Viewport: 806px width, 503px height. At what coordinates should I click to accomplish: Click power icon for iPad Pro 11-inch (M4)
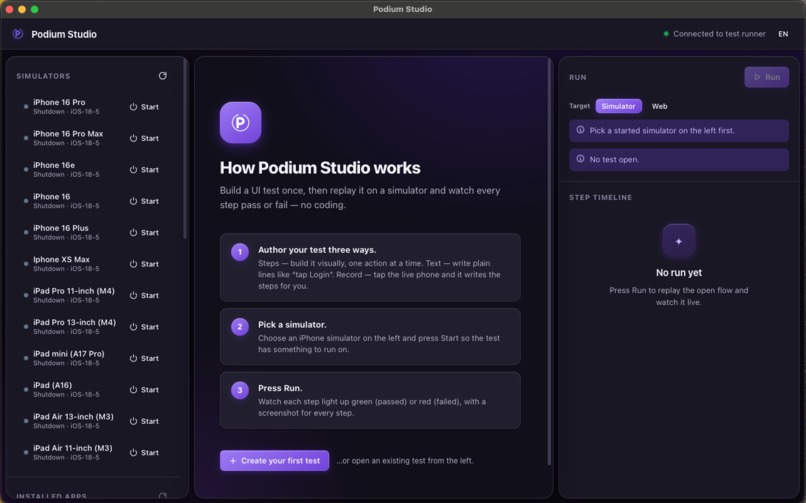(x=133, y=295)
